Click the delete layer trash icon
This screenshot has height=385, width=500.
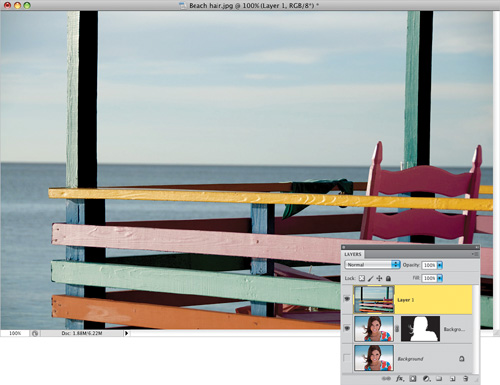coord(466,379)
